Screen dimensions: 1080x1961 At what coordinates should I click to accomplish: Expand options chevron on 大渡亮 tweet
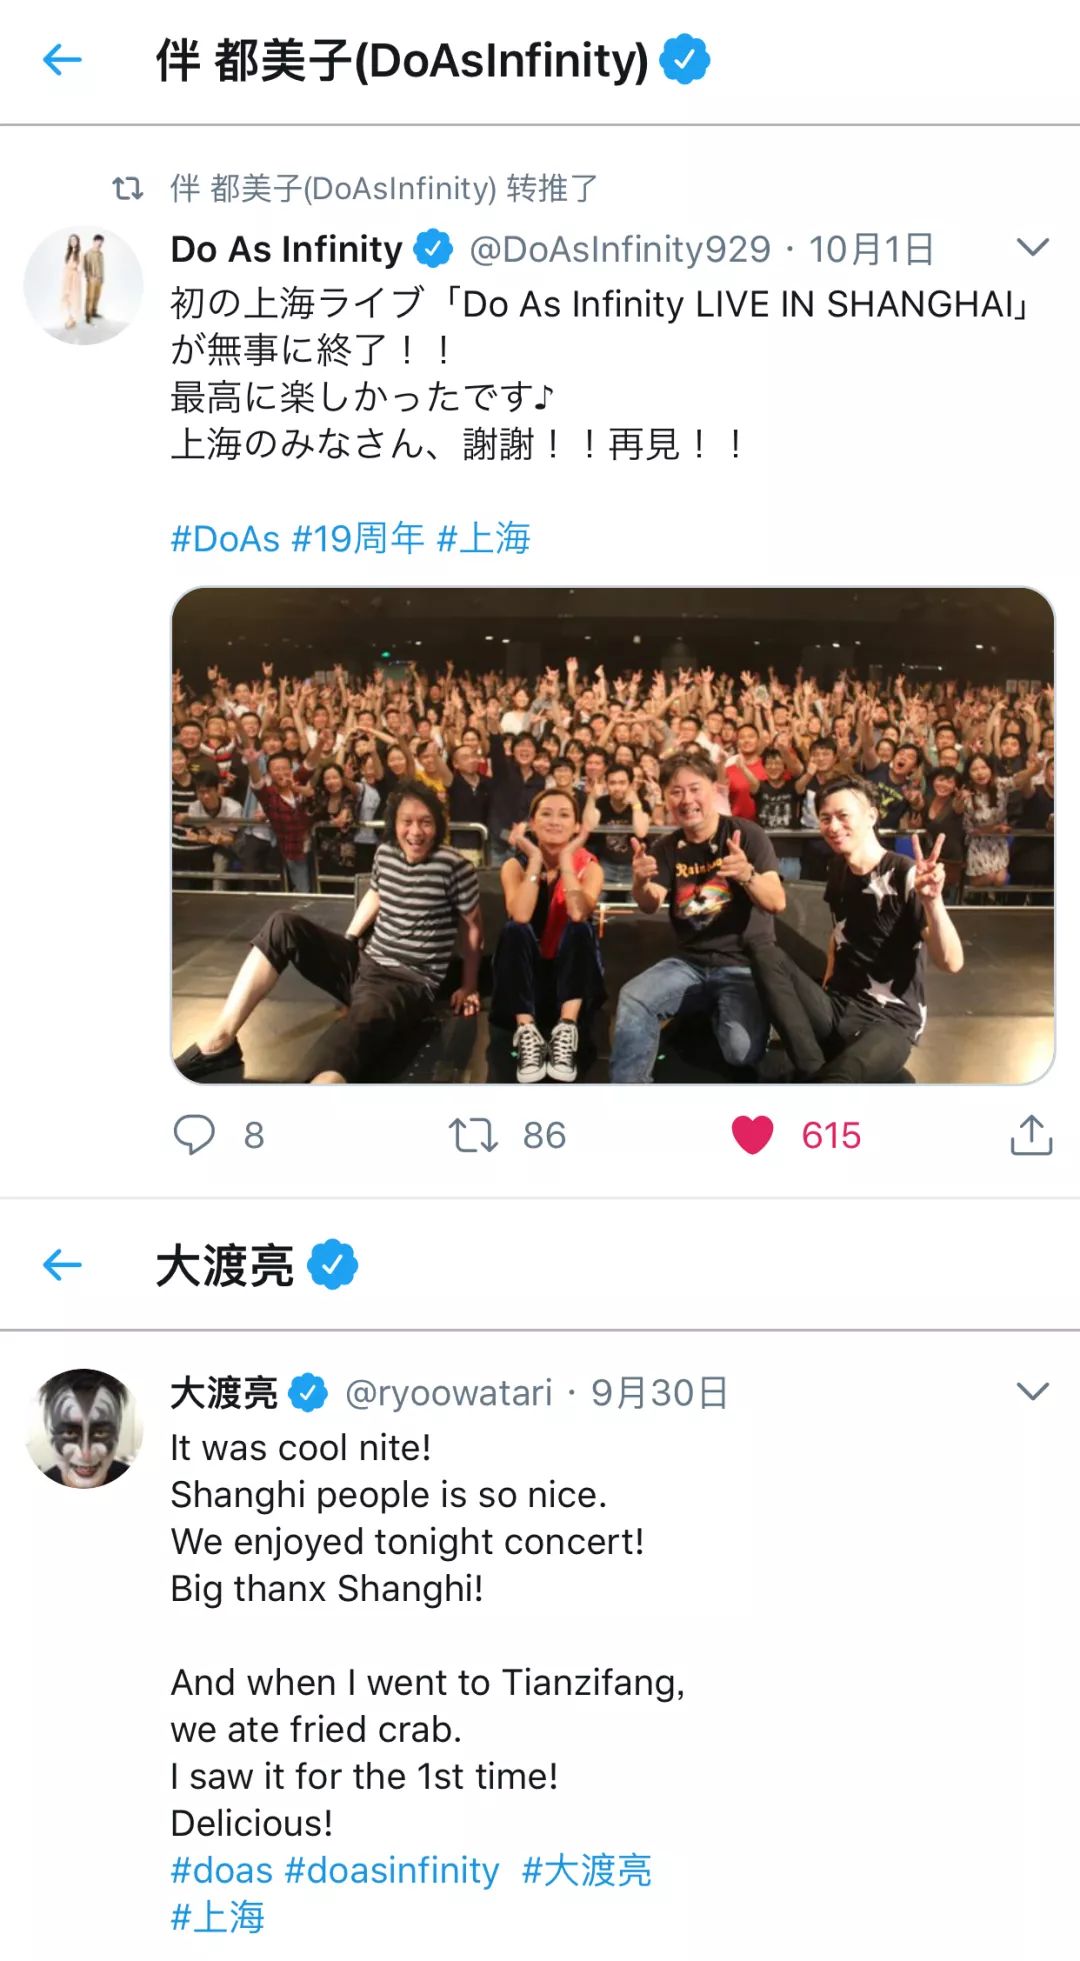(x=1032, y=1391)
